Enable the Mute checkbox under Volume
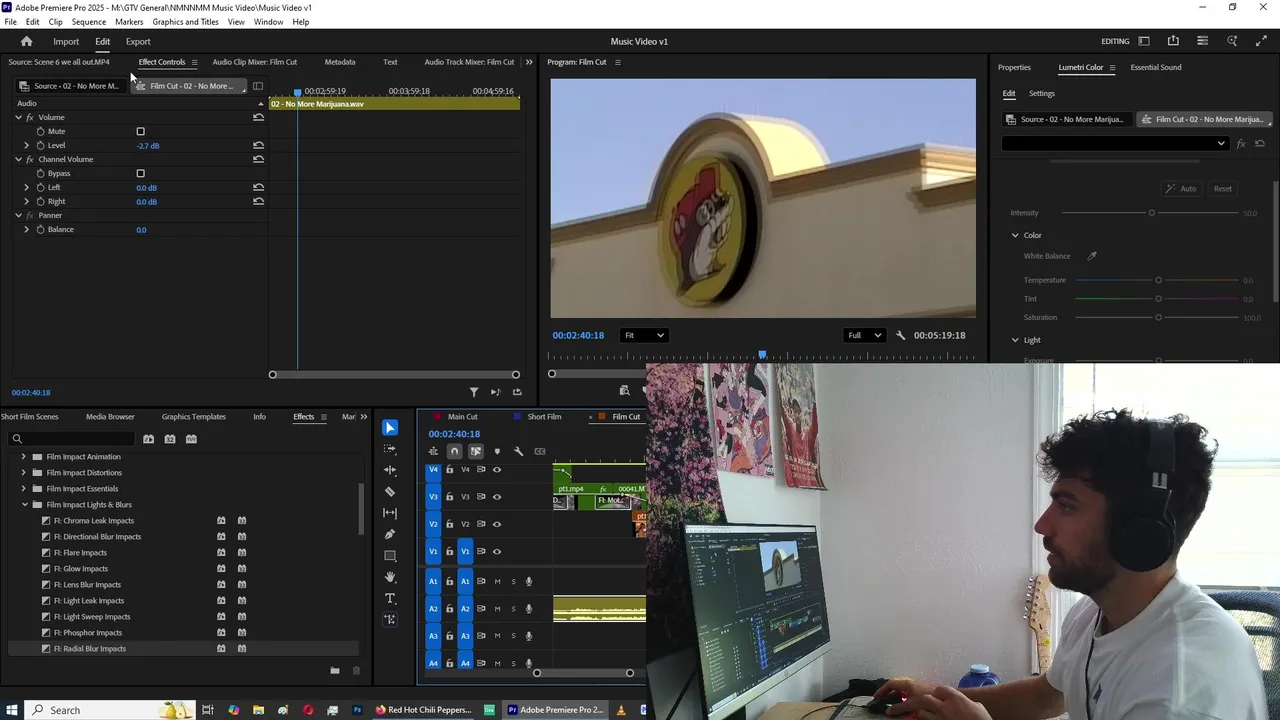Viewport: 1280px width, 720px height. pyautogui.click(x=140, y=131)
